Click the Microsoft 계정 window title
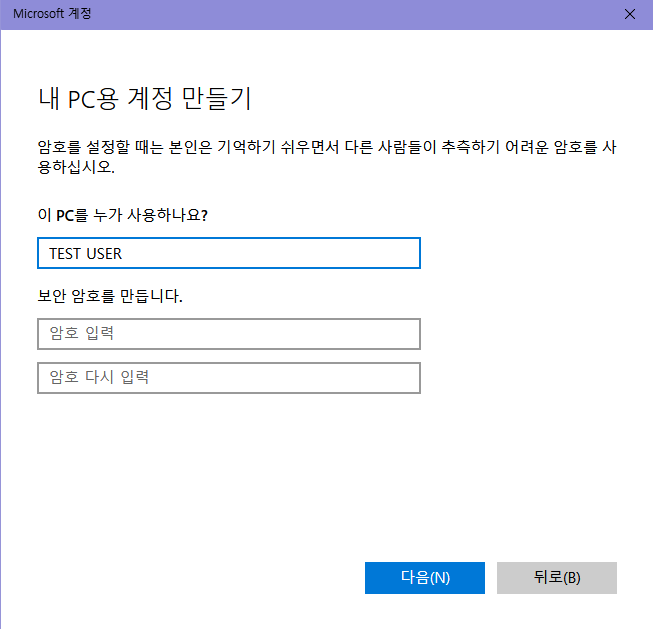Image resolution: width=653 pixels, height=629 pixels. click(x=52, y=14)
